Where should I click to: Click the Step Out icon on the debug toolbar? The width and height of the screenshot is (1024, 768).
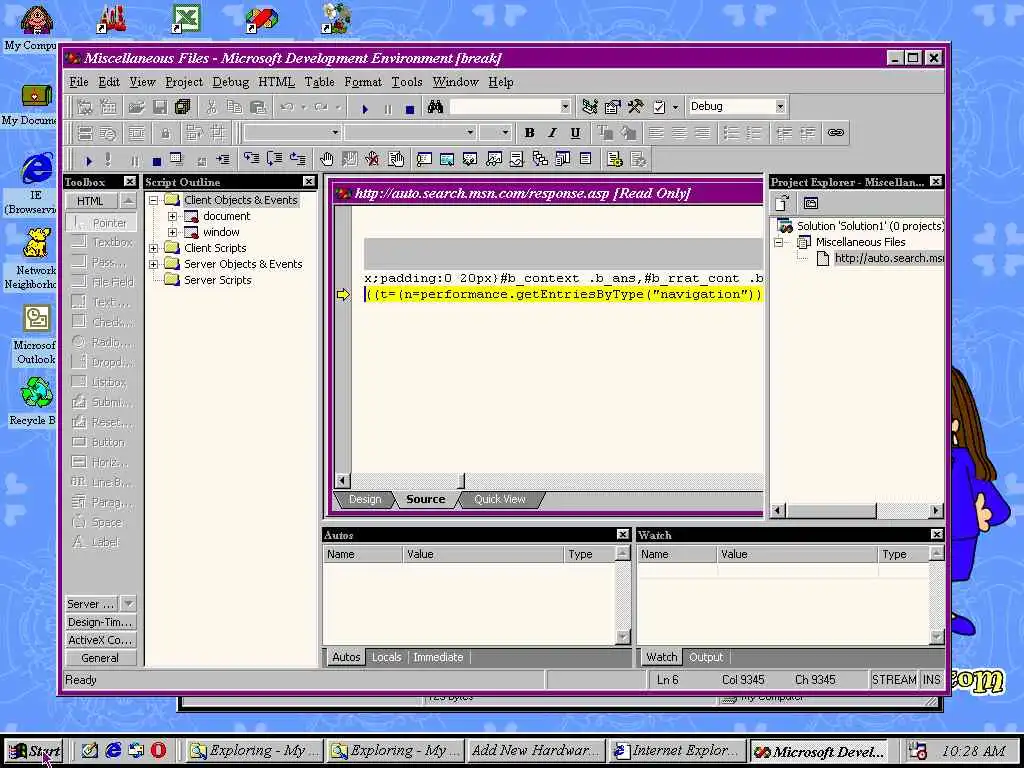click(298, 159)
